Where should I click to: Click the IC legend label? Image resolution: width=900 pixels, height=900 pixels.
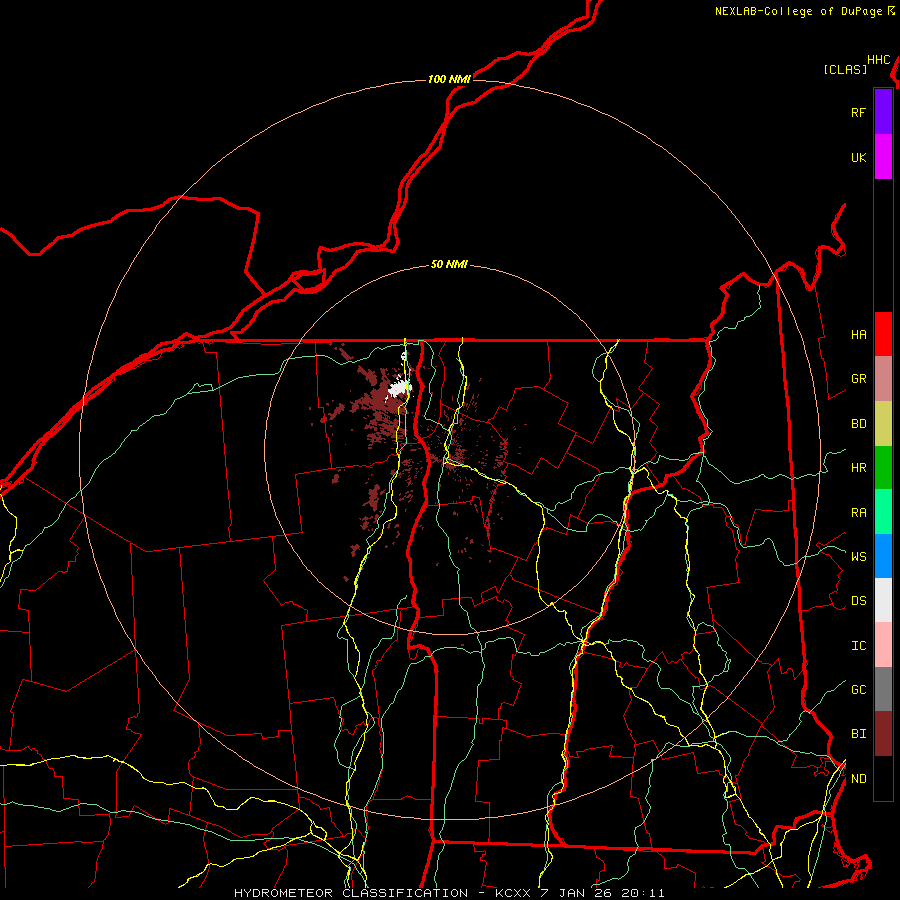coord(858,645)
